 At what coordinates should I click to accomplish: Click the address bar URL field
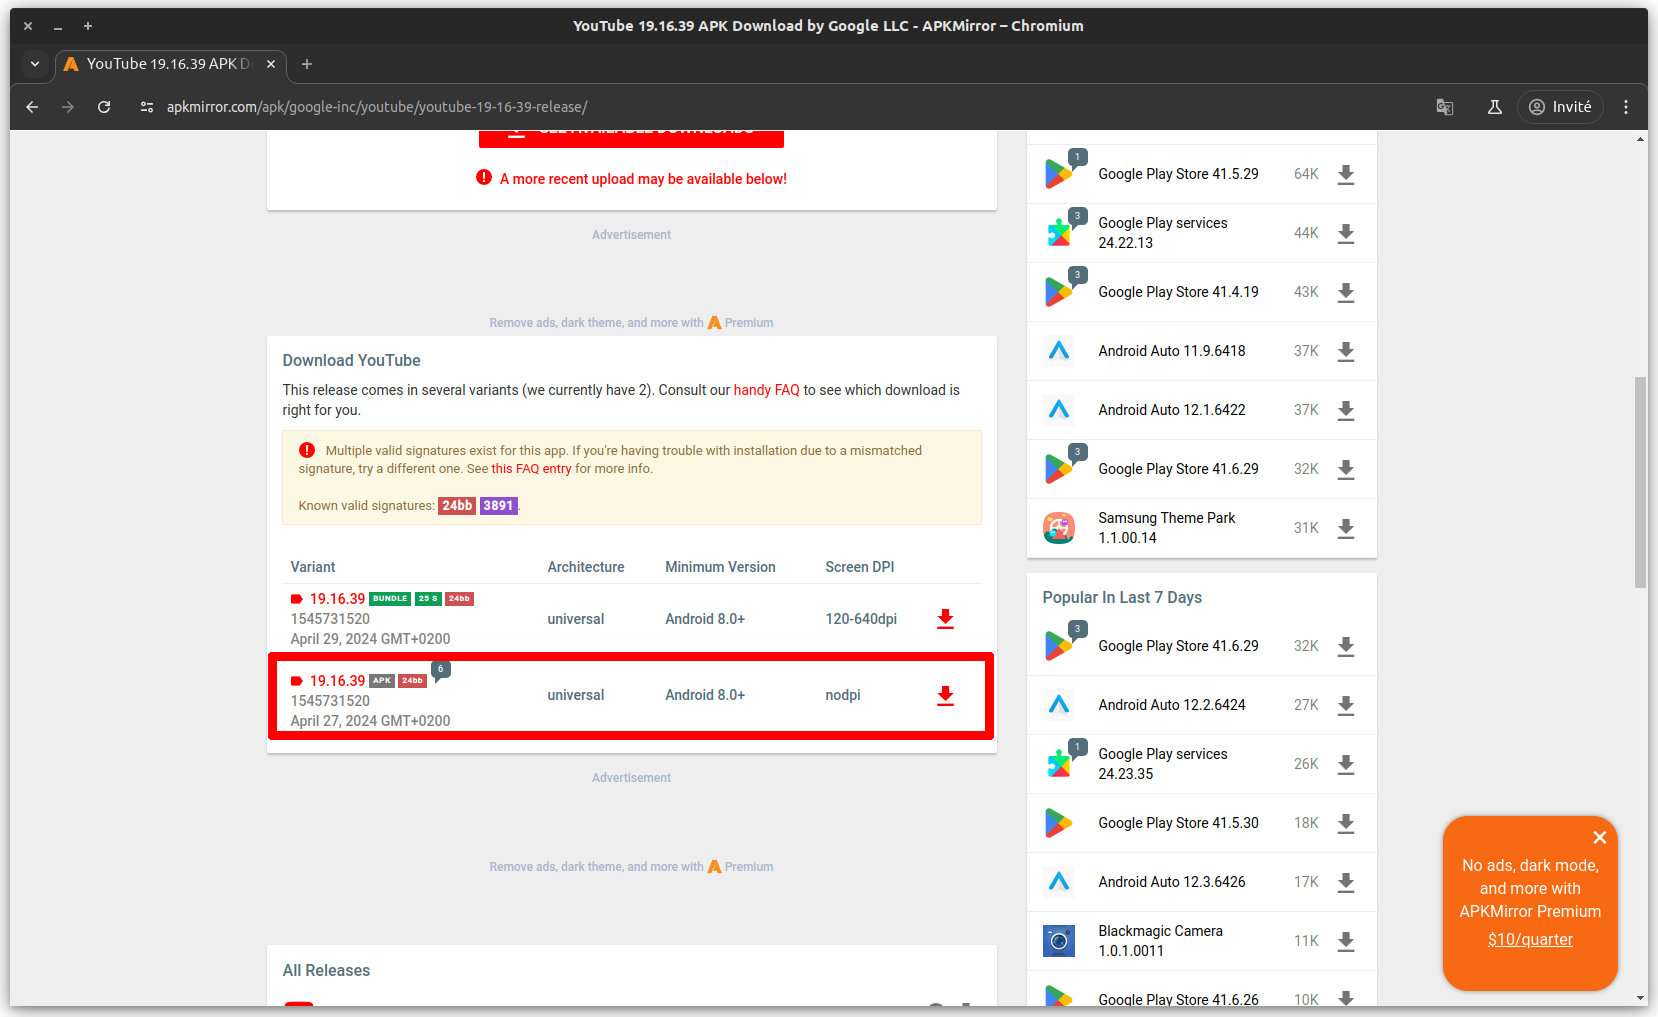pyautogui.click(x=780, y=107)
